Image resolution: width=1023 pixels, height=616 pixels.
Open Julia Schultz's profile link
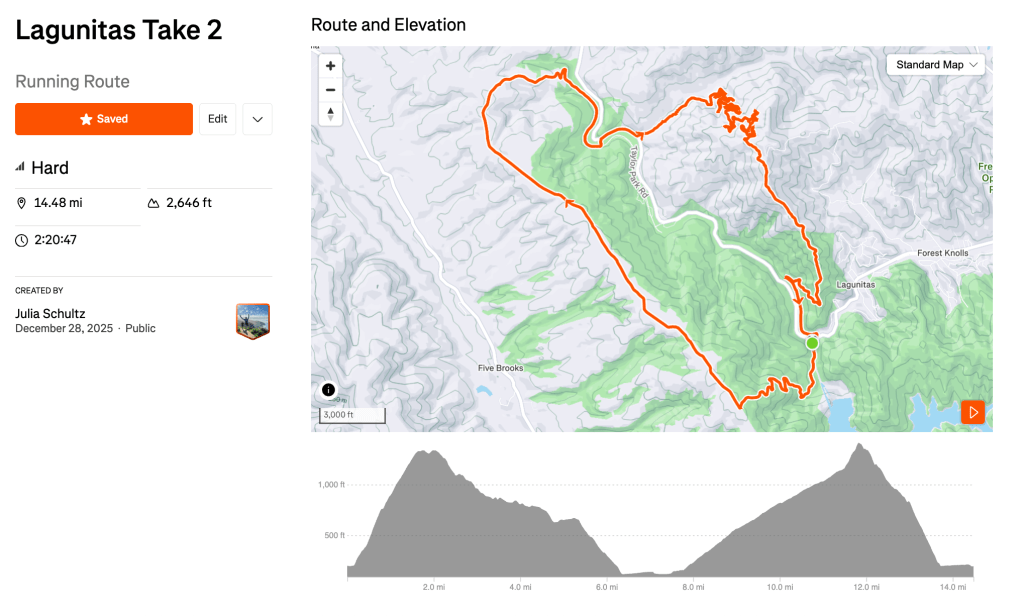pos(50,314)
